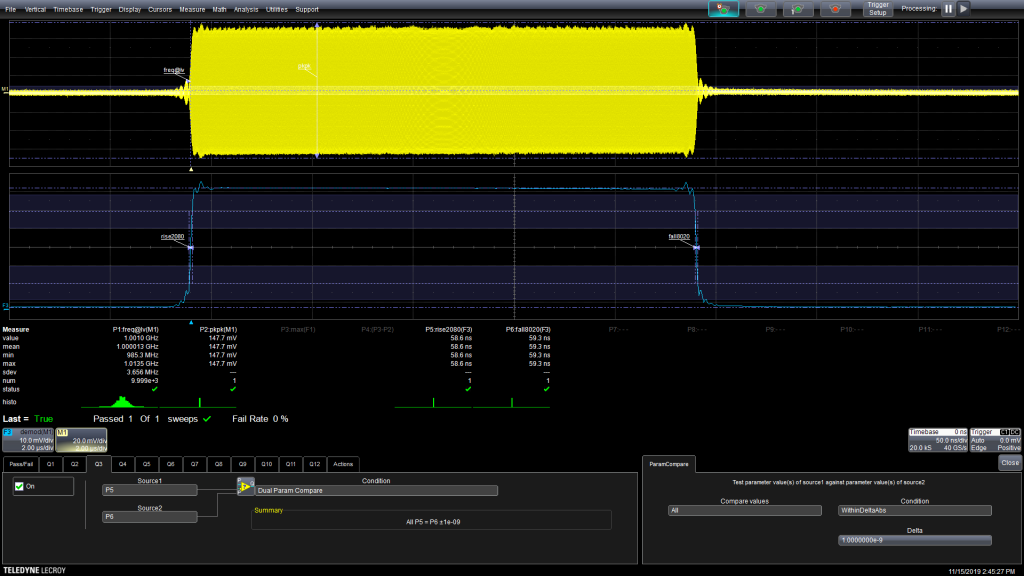Resume processing with the play icon
The width and height of the screenshot is (1024, 576).
click(963, 8)
